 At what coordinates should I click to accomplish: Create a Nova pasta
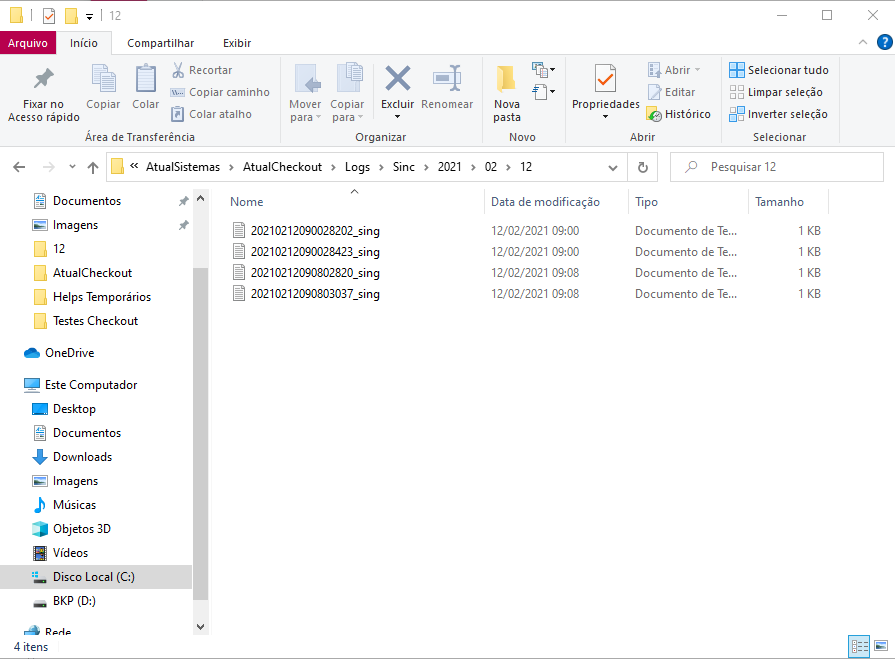click(x=507, y=93)
